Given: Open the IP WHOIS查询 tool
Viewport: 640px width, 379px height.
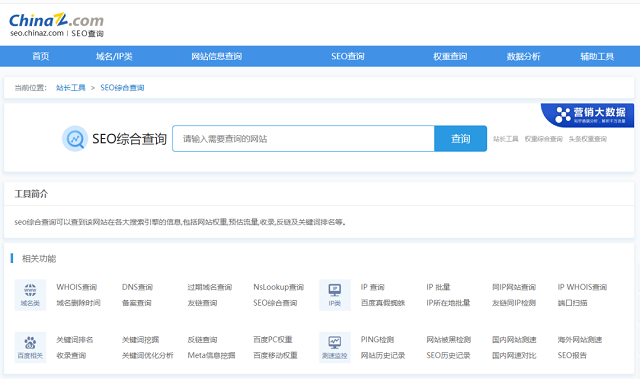Looking at the screenshot, I should (582, 287).
